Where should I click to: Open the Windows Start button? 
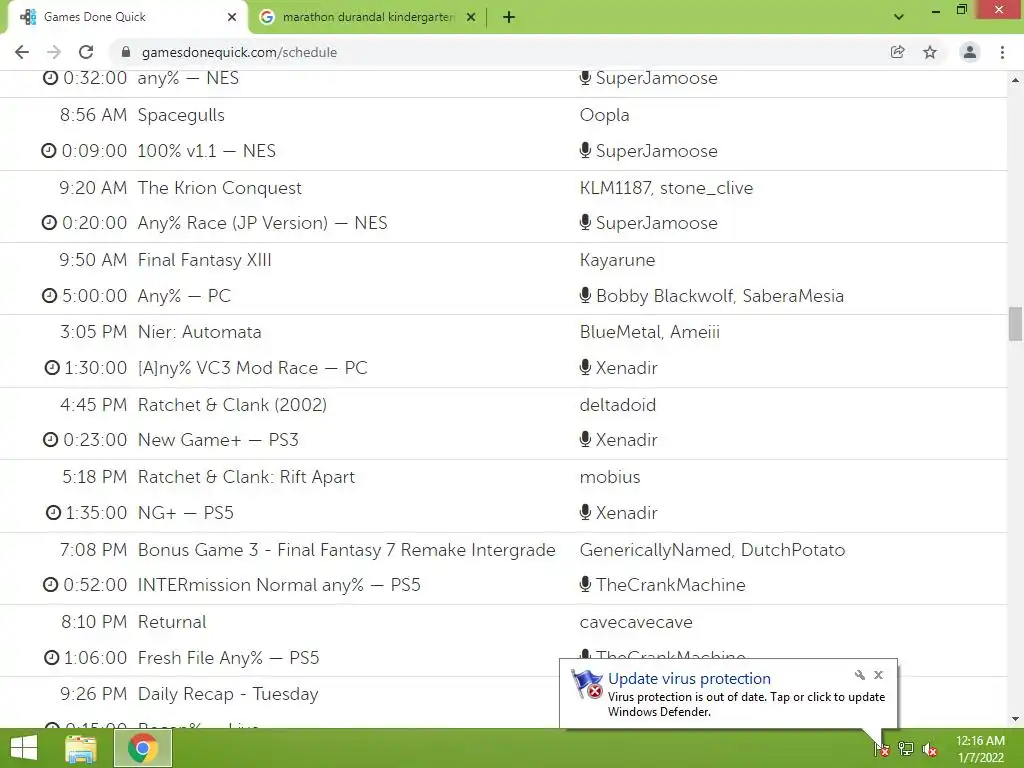pyautogui.click(x=24, y=748)
